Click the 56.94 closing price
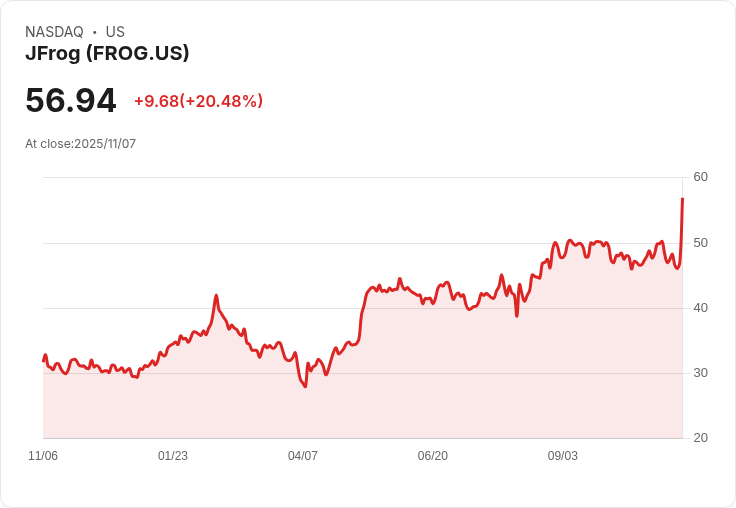736x508 pixels. point(71,101)
